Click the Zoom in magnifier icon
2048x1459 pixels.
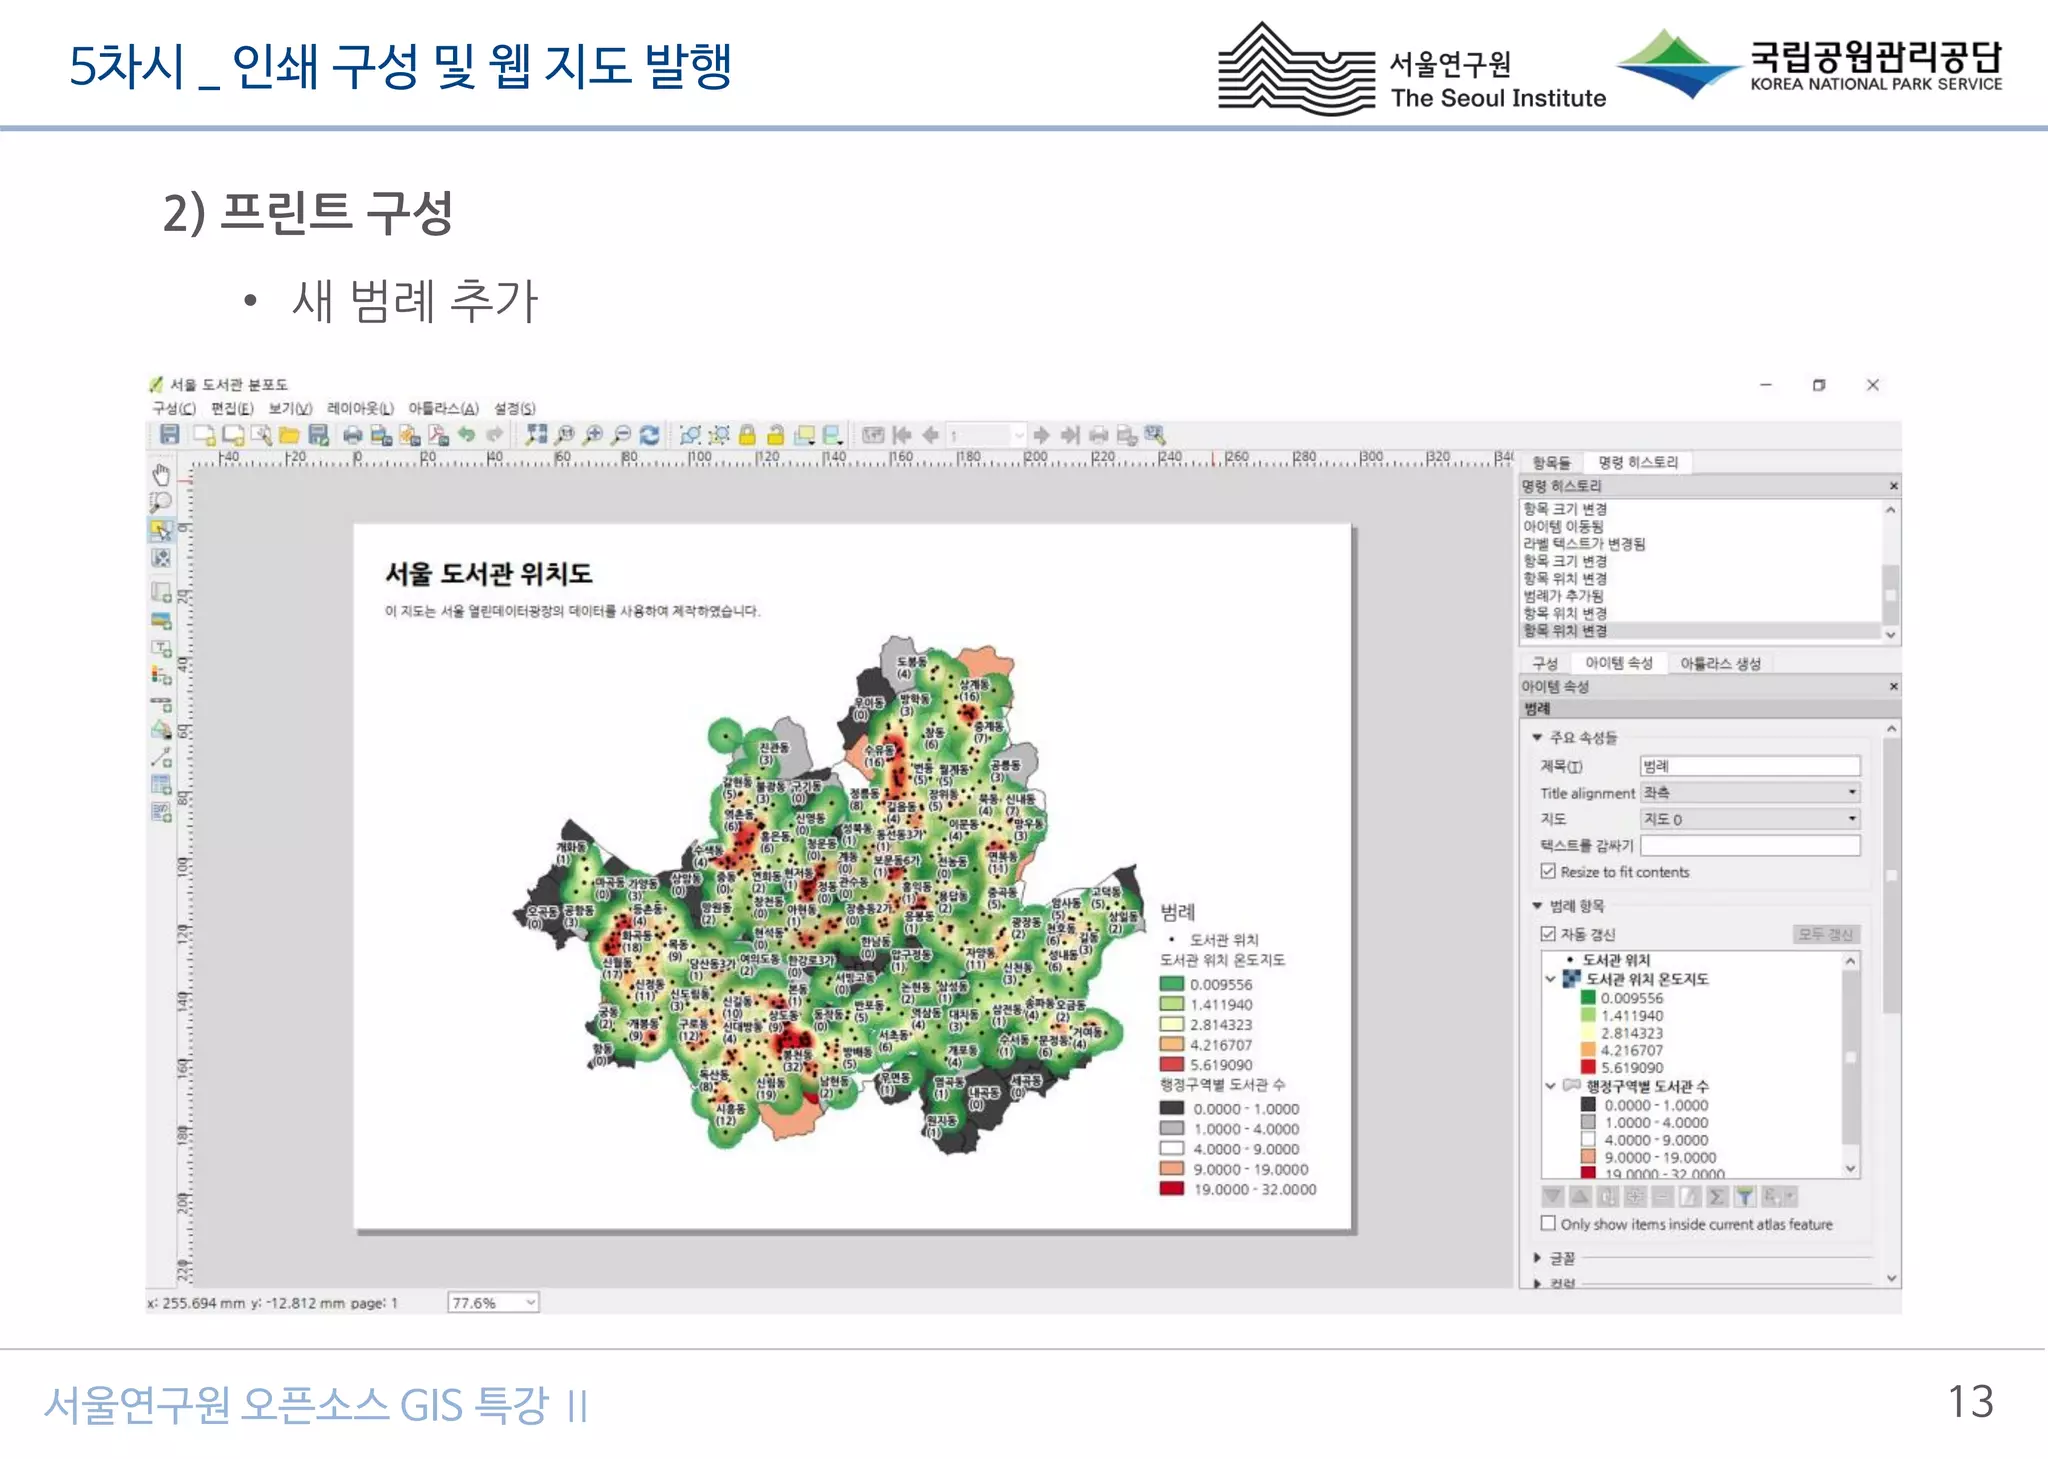click(x=593, y=435)
